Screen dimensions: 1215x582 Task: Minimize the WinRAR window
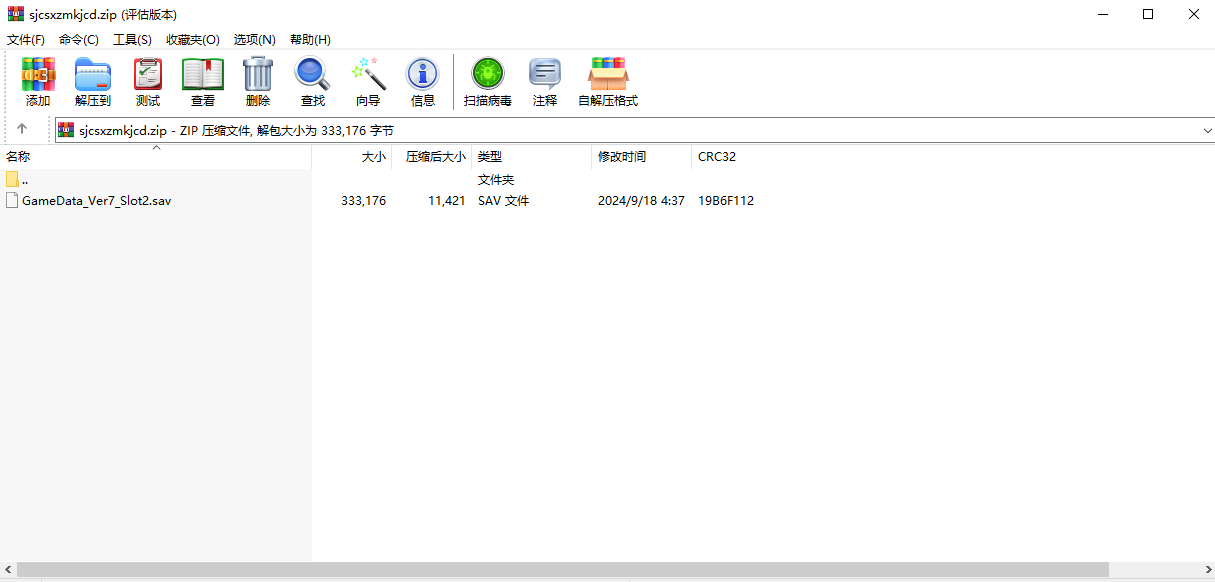tap(1102, 14)
